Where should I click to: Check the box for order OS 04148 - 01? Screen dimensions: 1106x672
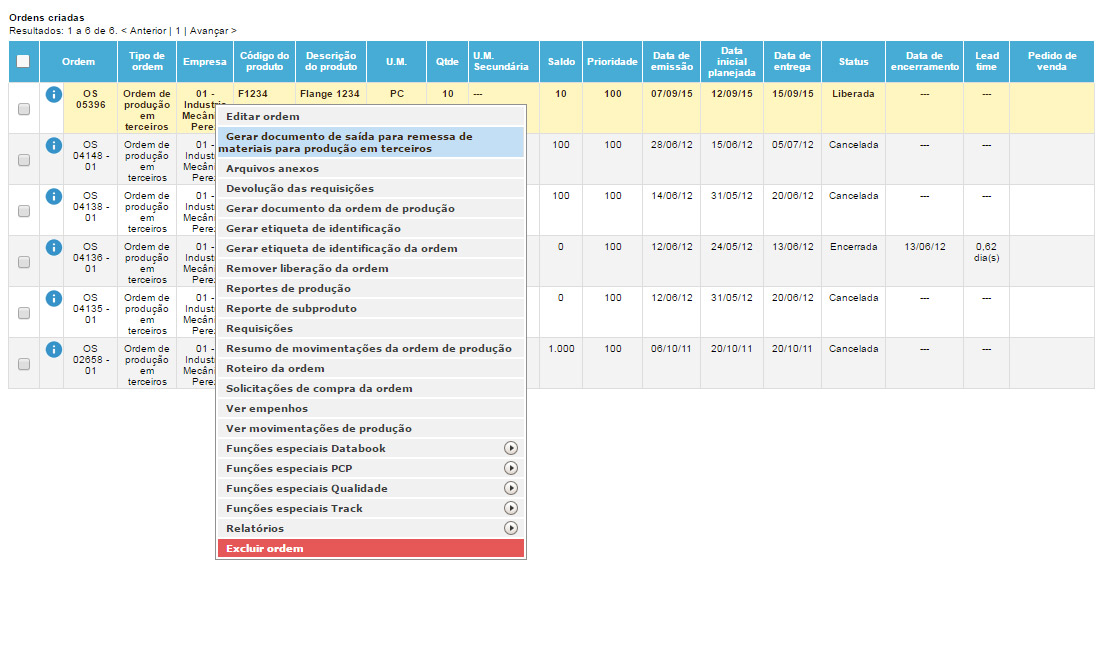[x=24, y=160]
